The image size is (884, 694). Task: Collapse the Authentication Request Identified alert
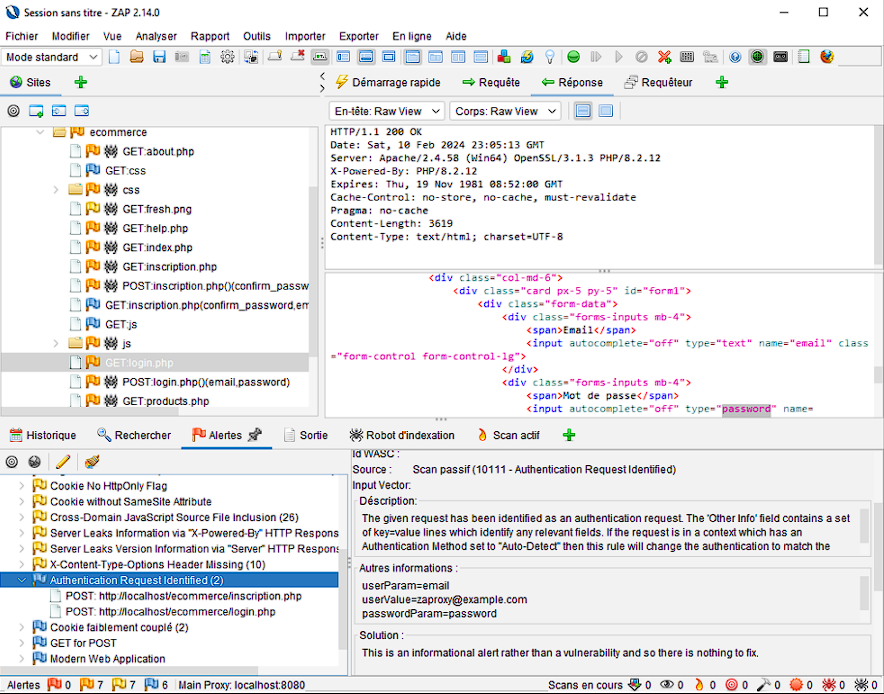(x=24, y=580)
